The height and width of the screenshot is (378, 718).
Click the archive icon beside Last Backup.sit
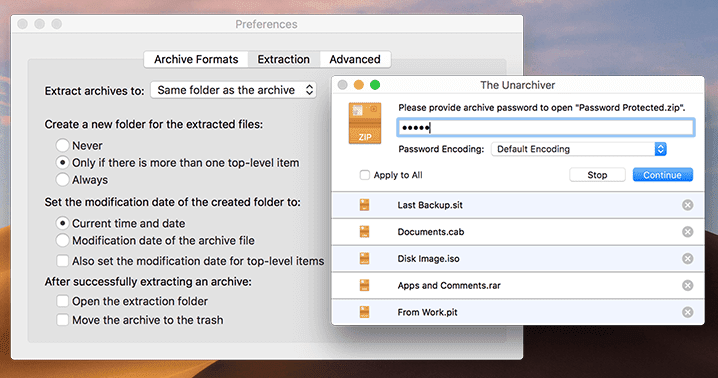(364, 205)
